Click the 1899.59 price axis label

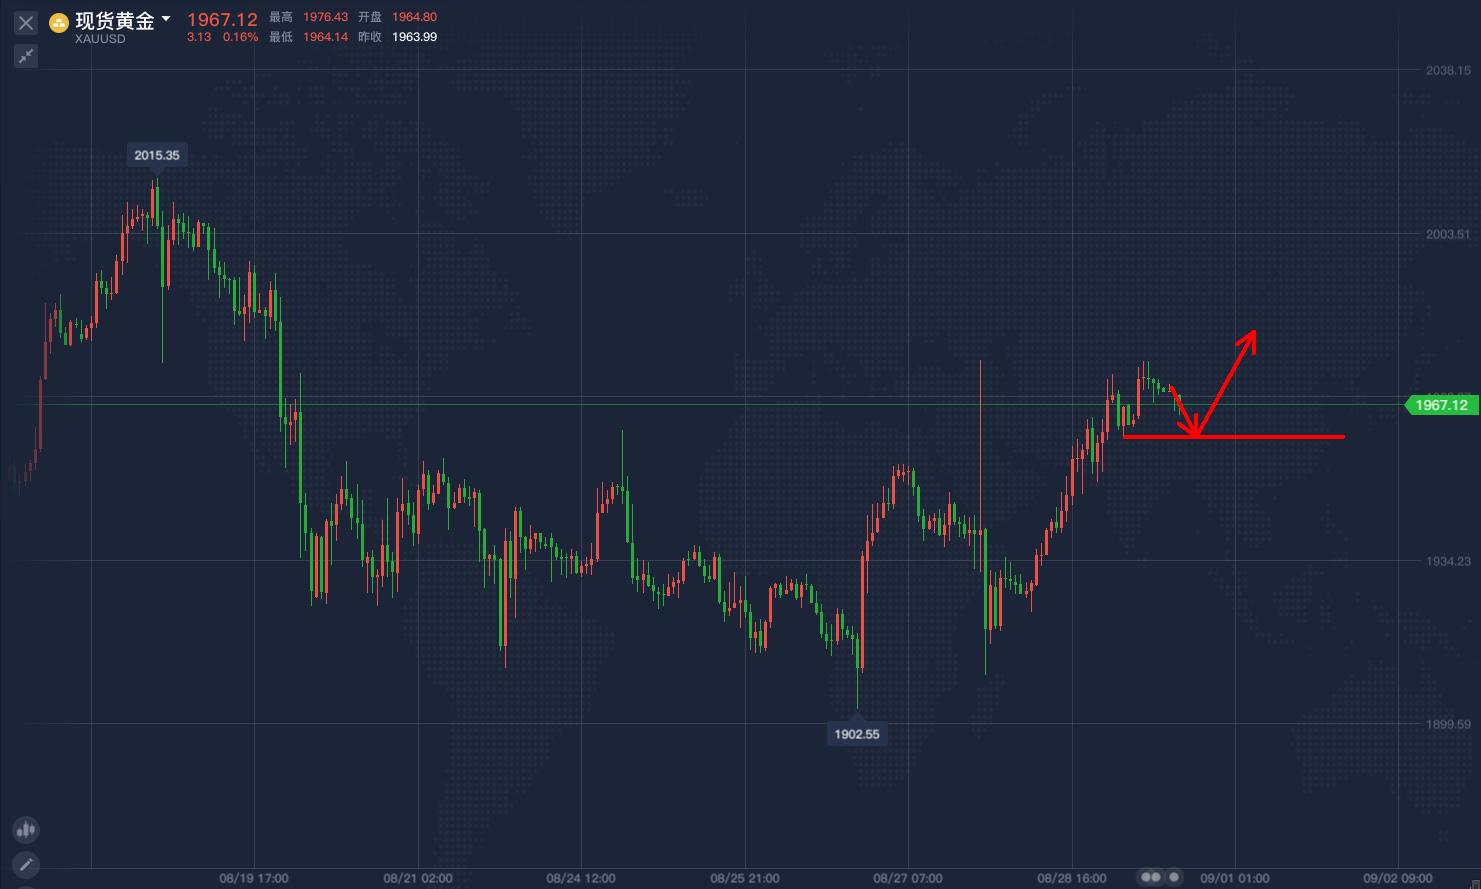[1448, 724]
